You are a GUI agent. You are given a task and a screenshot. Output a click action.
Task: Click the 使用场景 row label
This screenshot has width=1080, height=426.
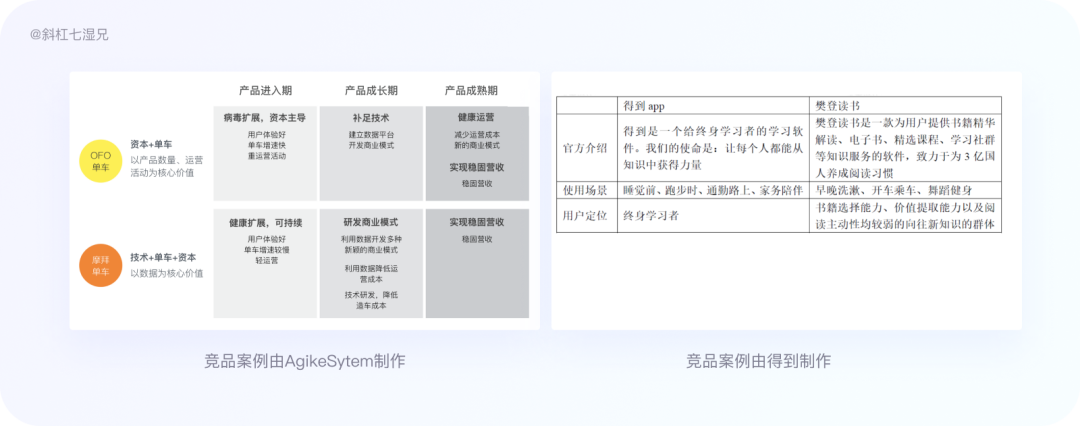coord(586,190)
